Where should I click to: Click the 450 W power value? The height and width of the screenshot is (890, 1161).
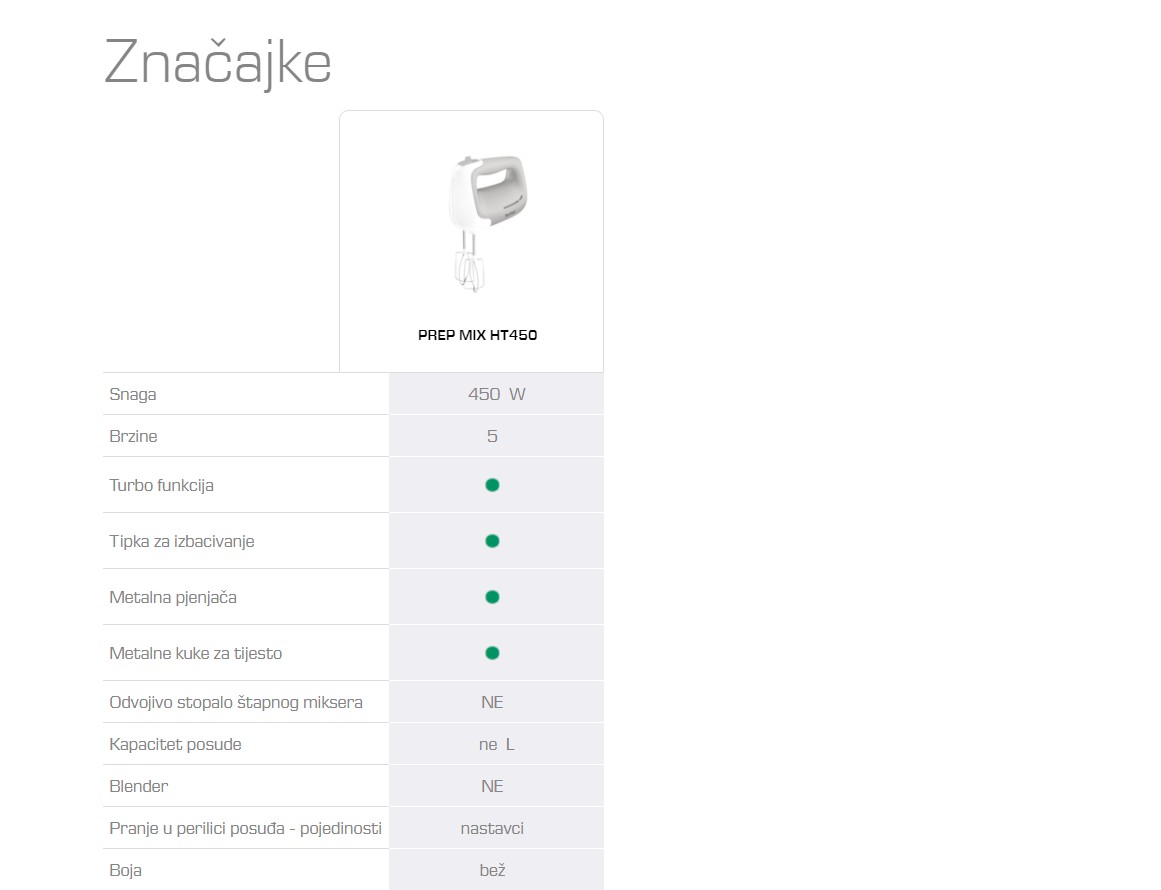[496, 394]
